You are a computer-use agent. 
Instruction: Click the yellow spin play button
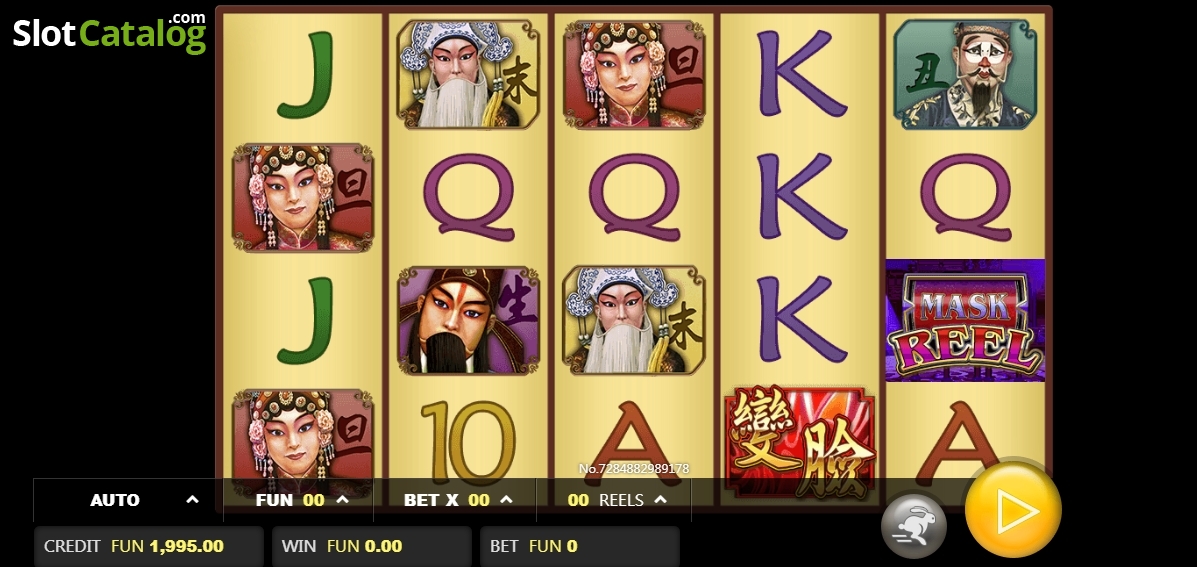click(1013, 509)
